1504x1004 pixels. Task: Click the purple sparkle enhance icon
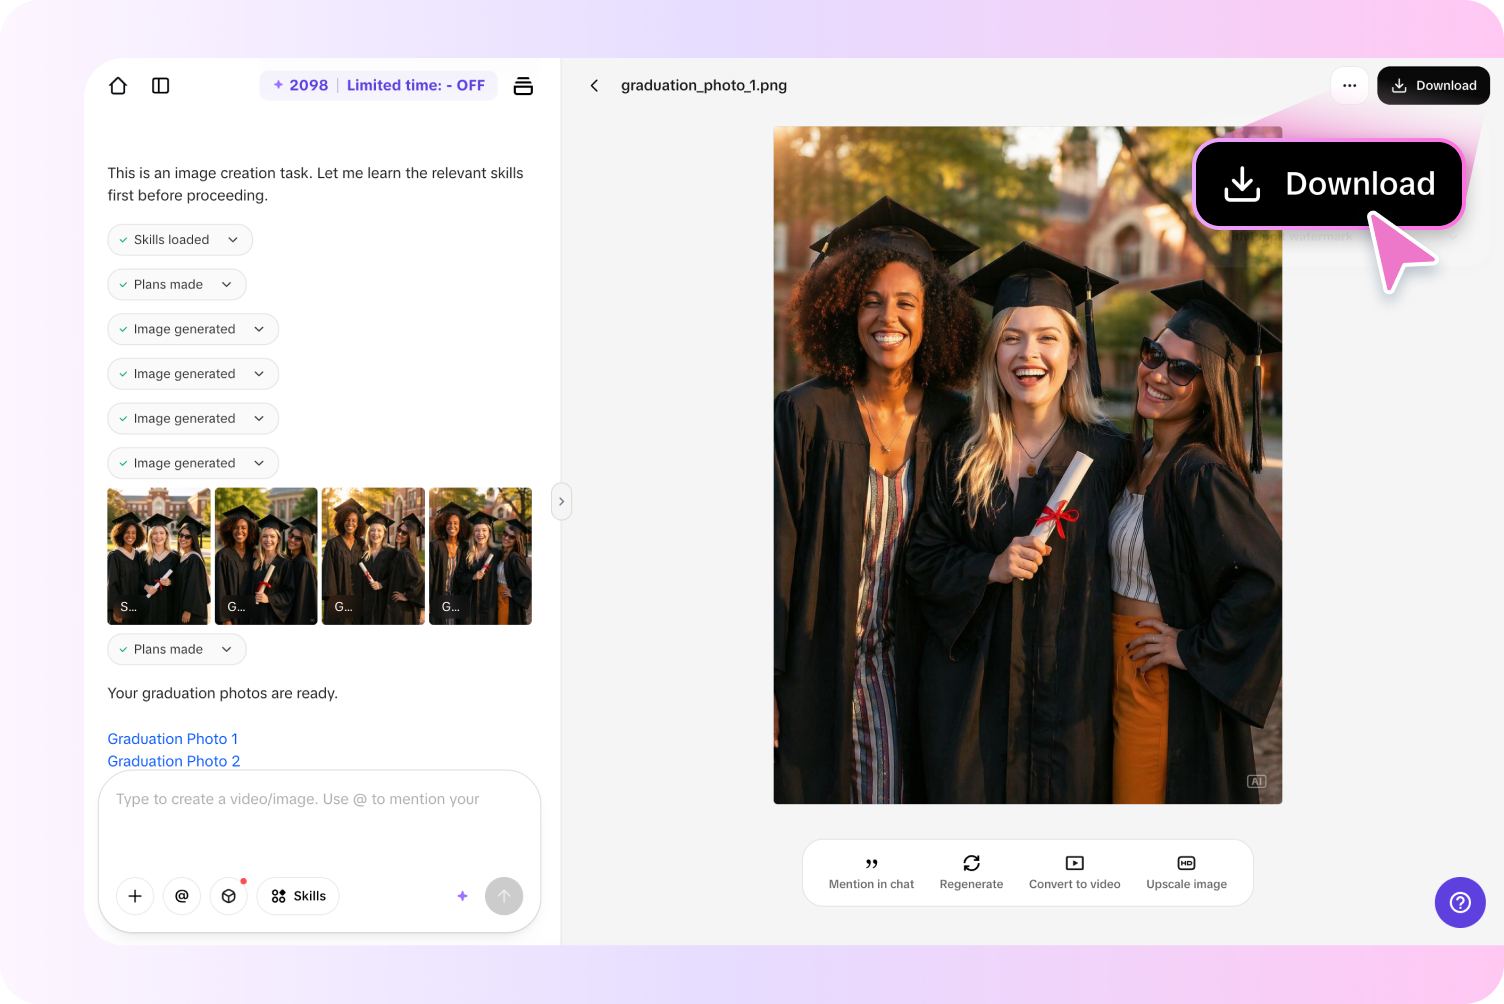(462, 896)
